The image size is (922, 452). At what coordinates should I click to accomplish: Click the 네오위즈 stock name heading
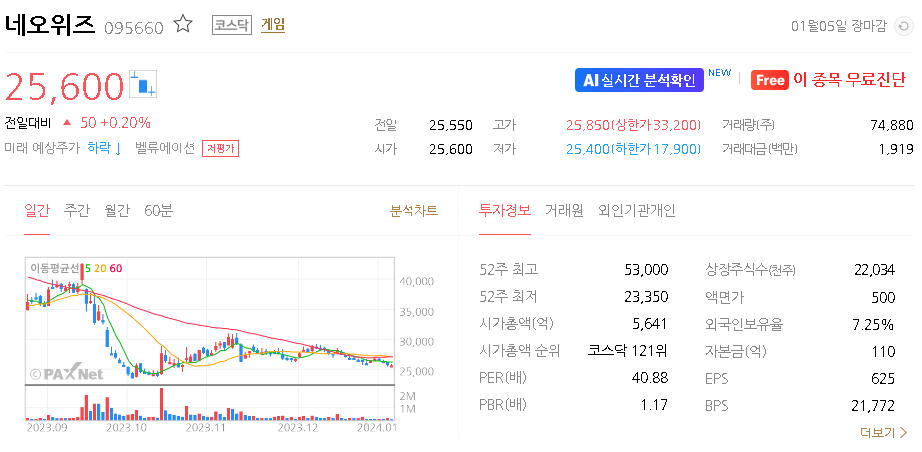click(50, 25)
